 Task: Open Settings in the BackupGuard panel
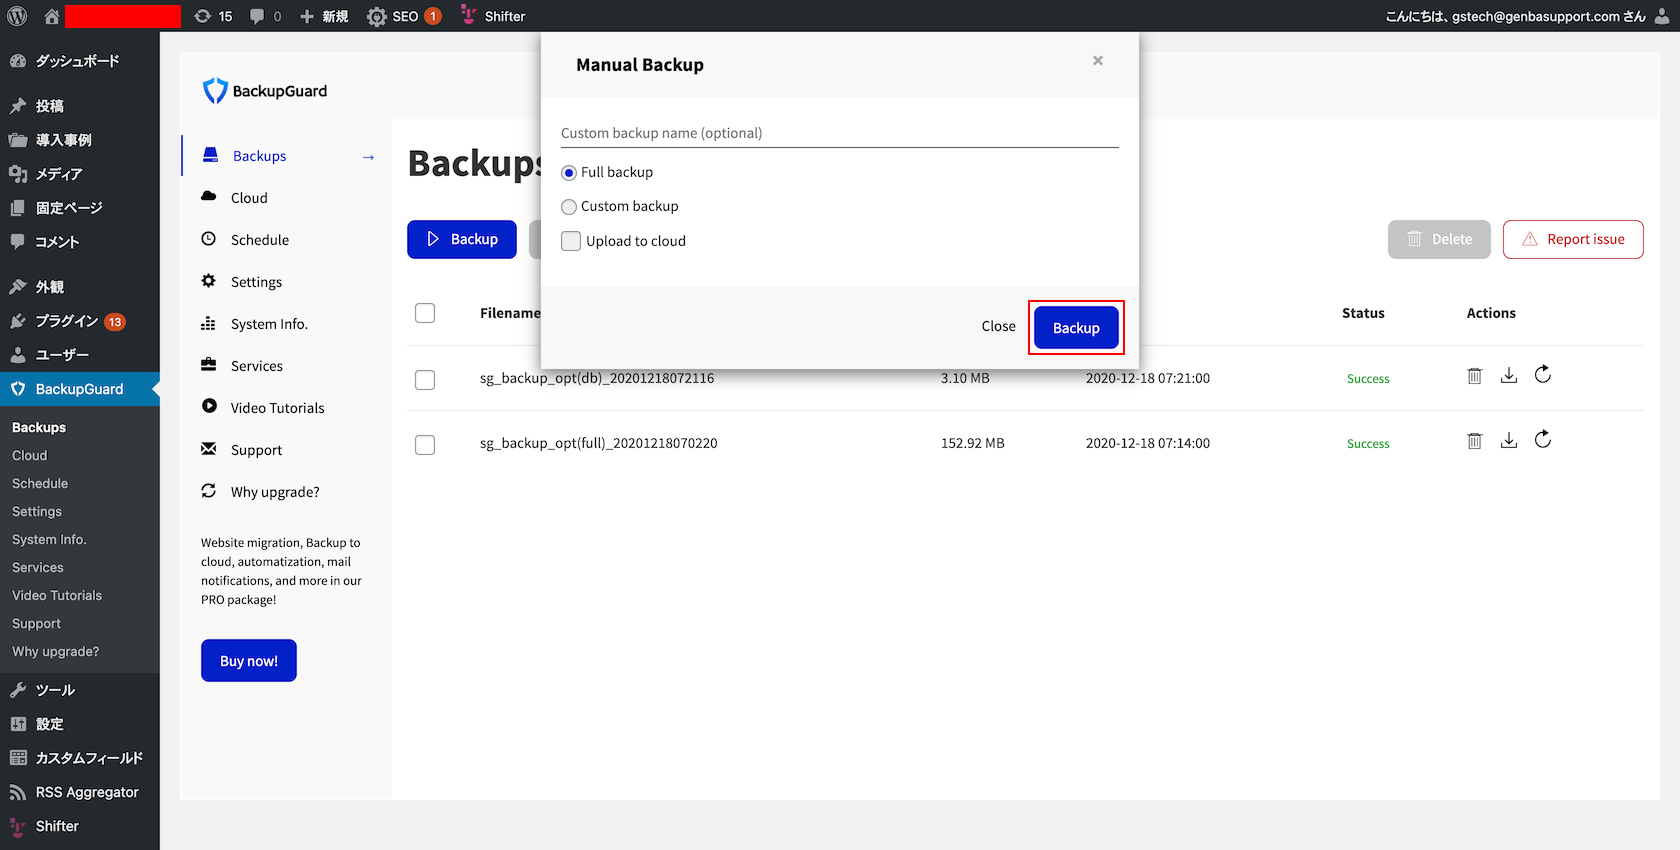point(256,282)
